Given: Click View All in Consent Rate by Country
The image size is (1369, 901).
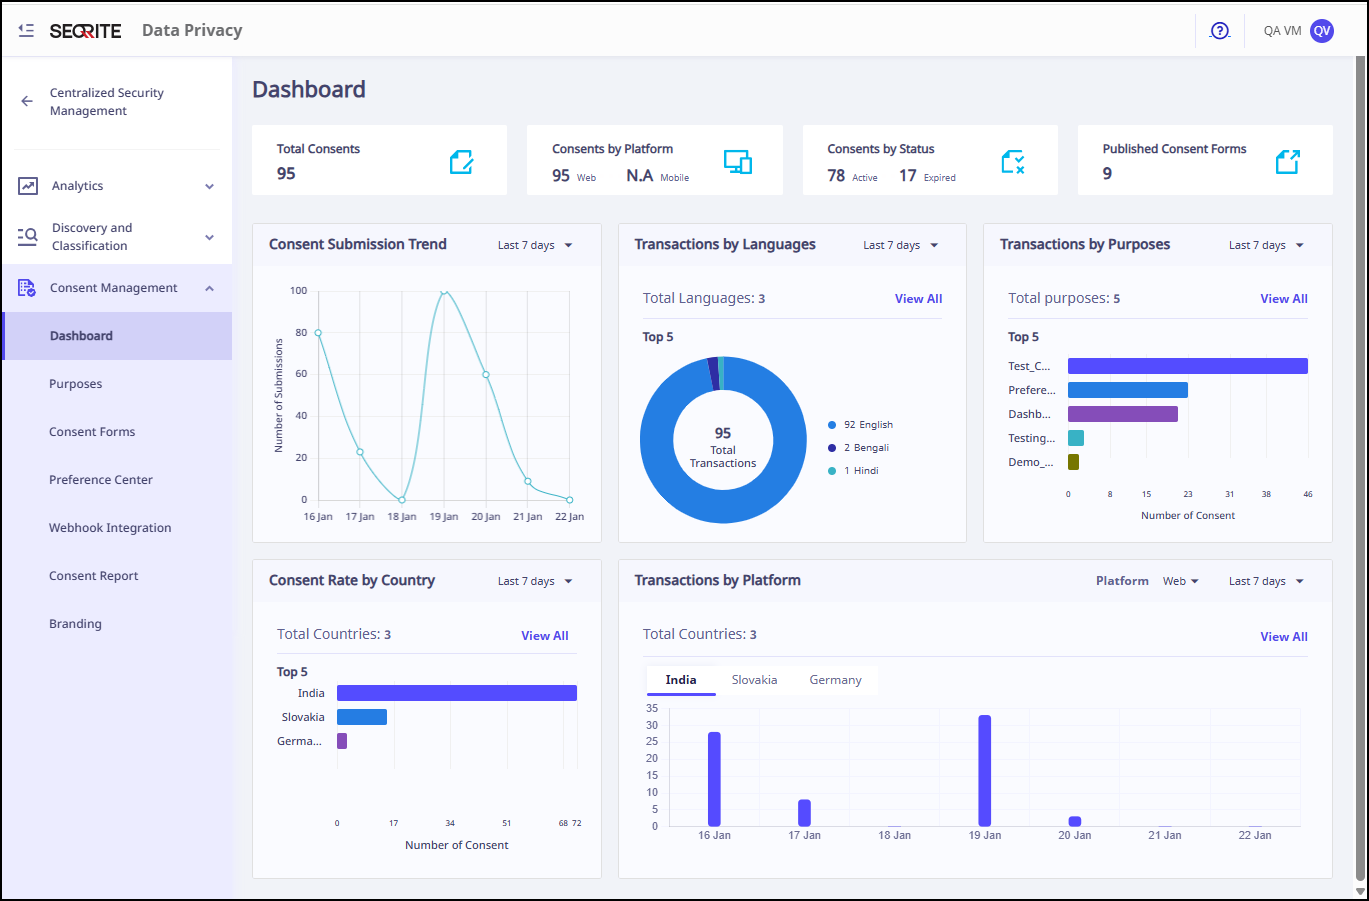Looking at the screenshot, I should click(544, 636).
